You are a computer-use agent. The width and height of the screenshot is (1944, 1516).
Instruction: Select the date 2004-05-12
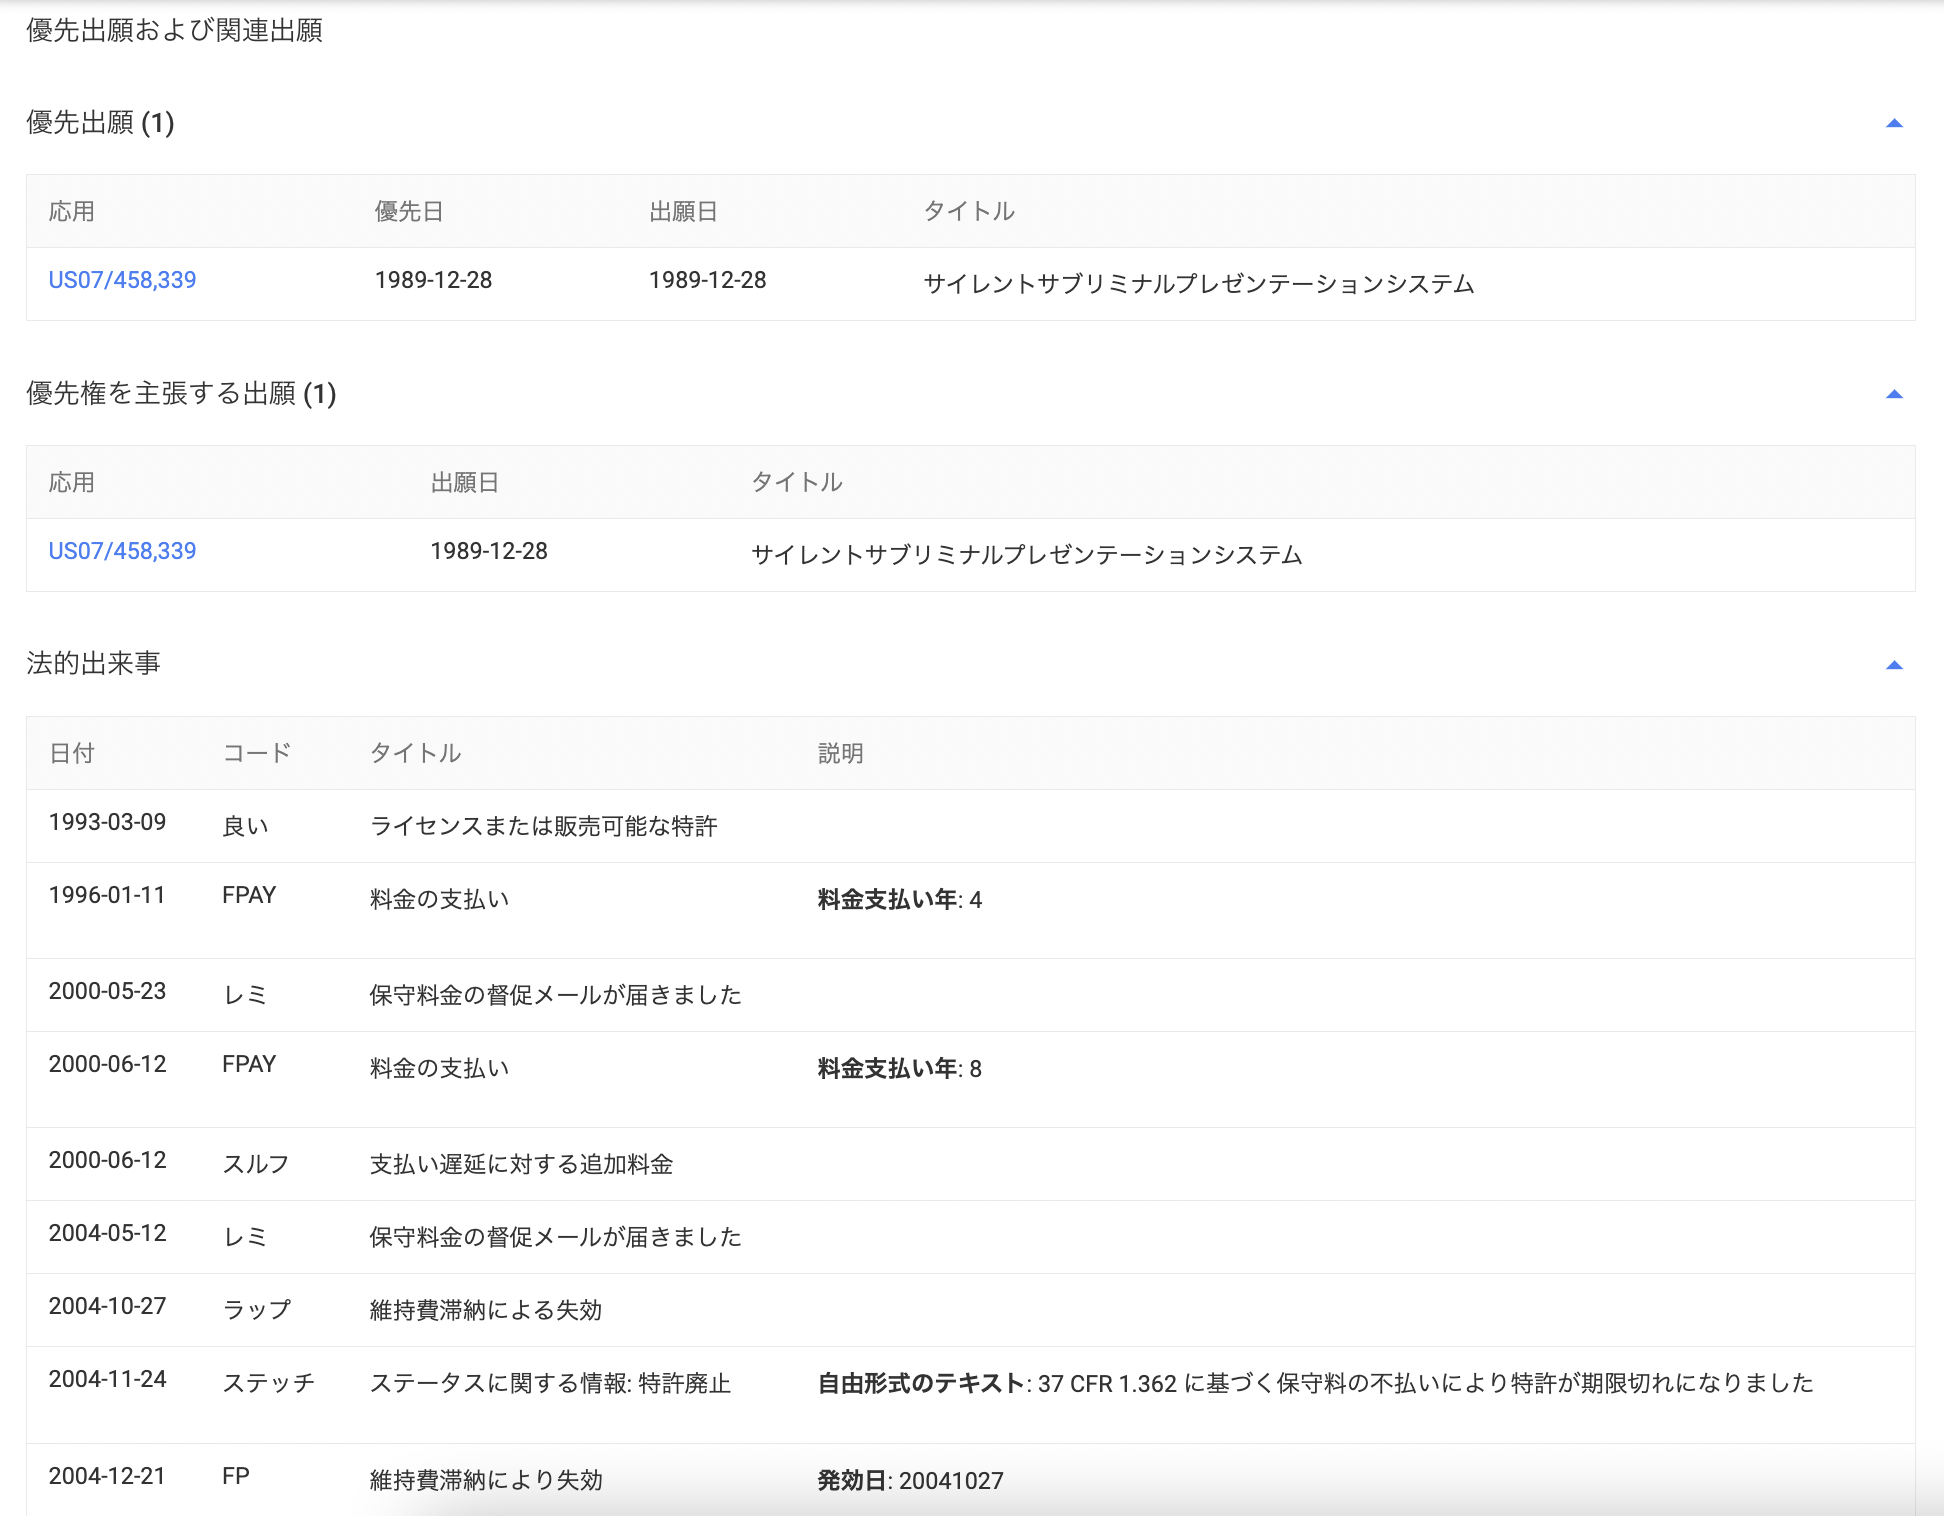(x=107, y=1233)
